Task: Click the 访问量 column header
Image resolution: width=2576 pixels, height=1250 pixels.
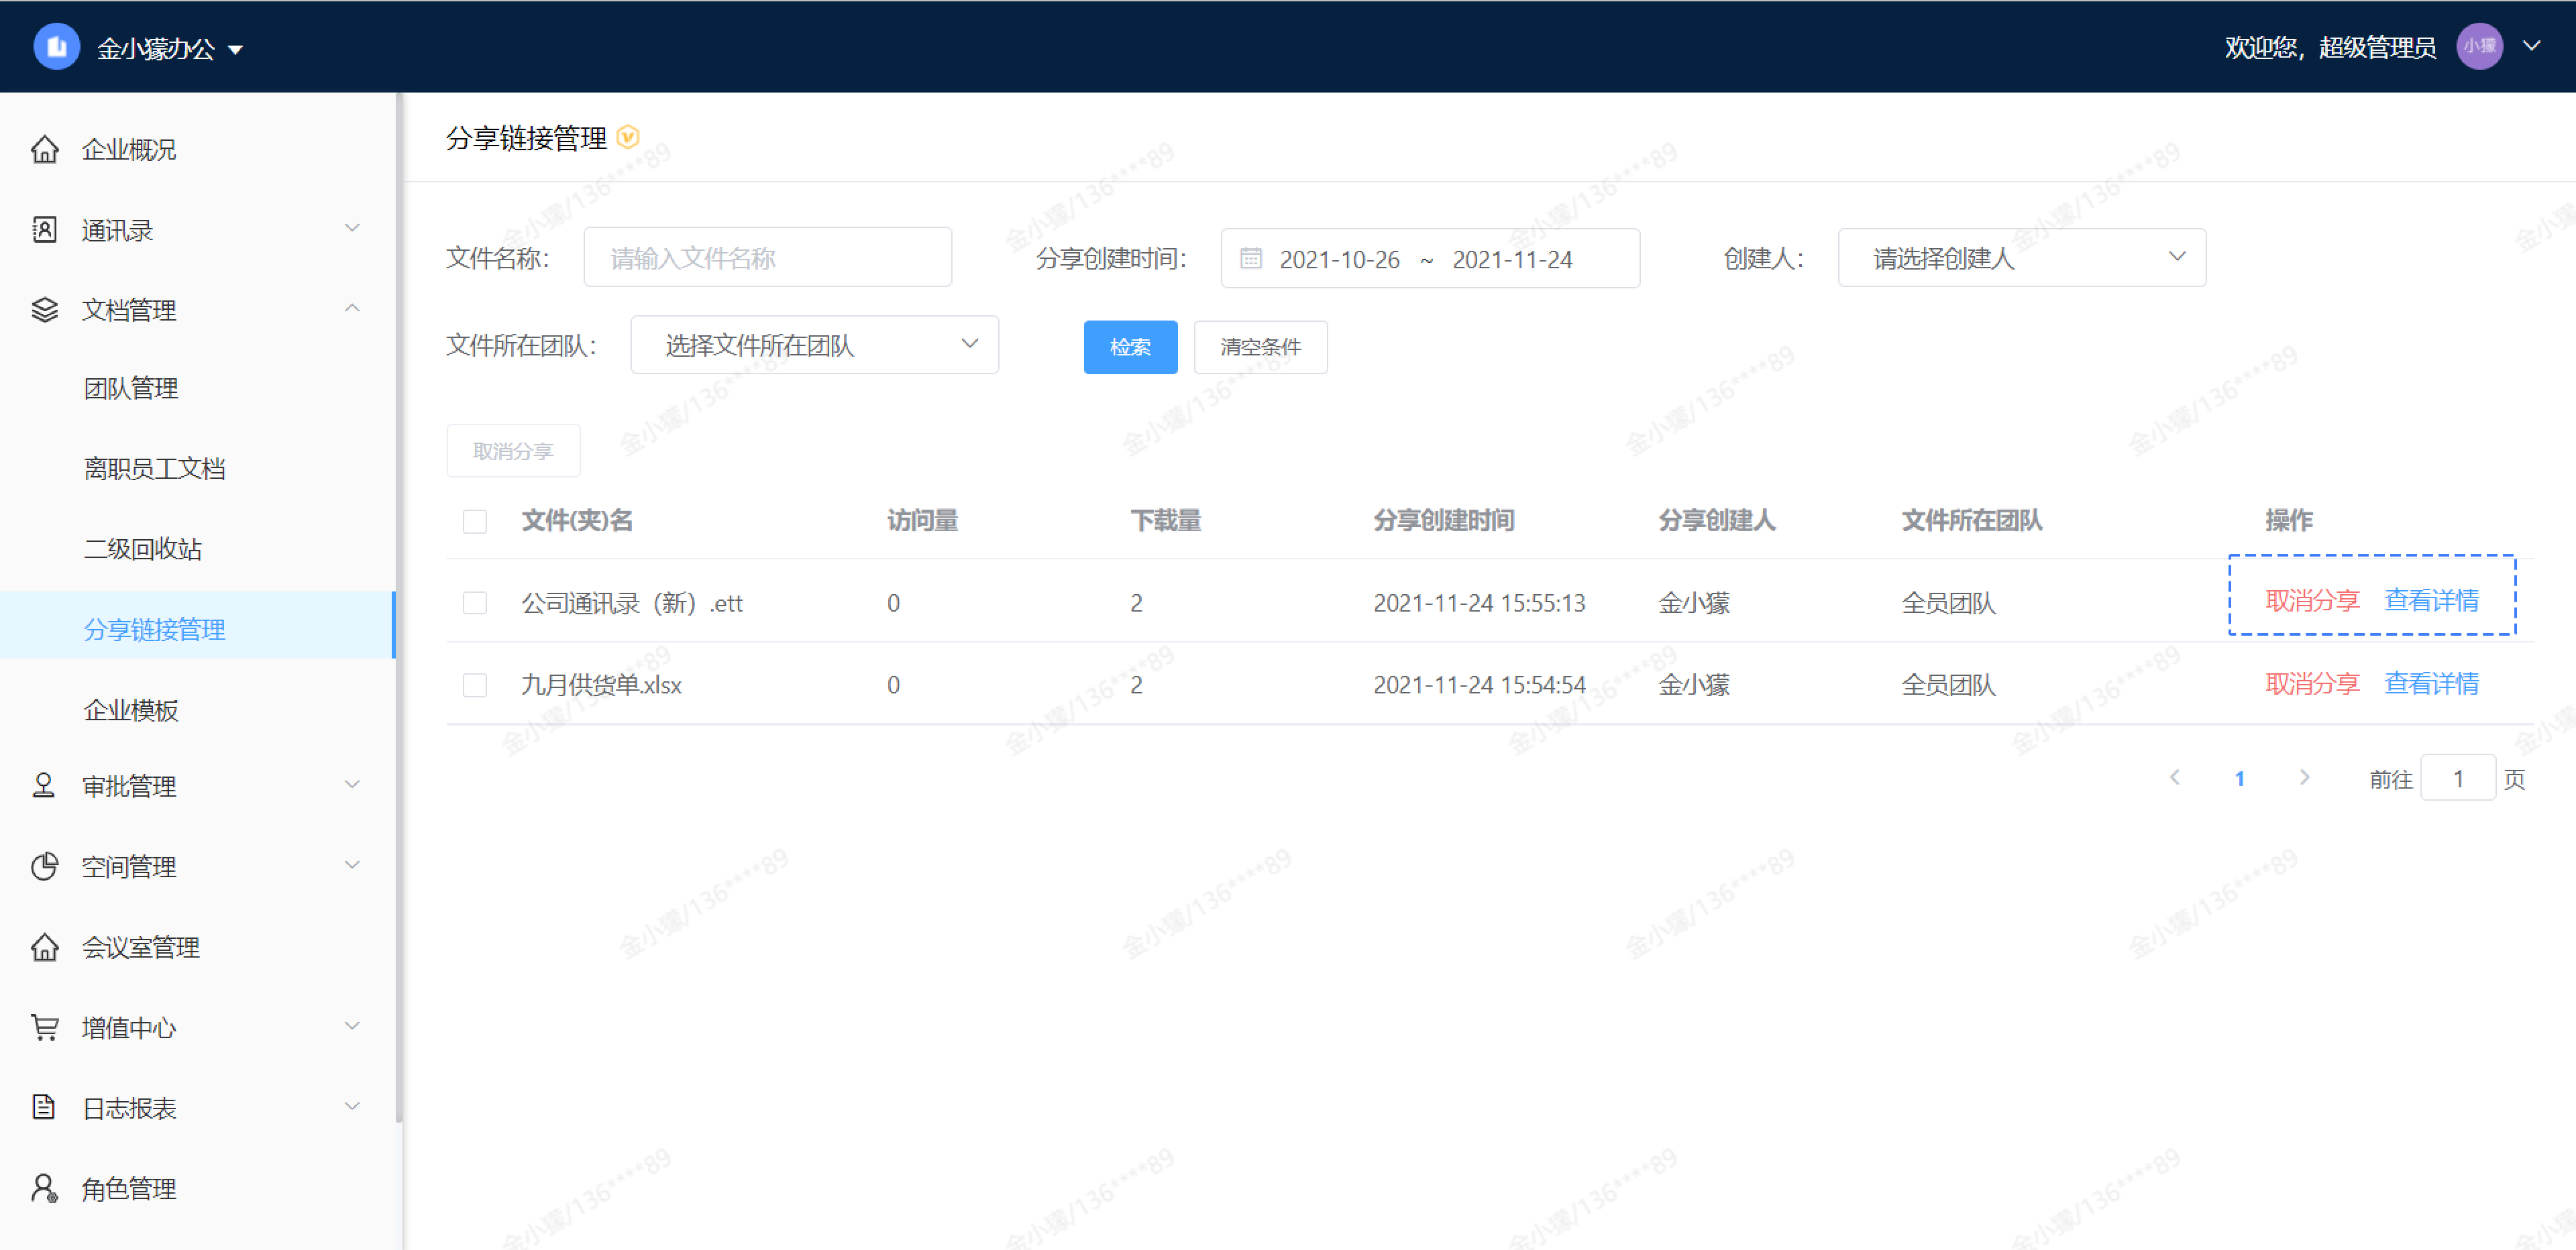Action: (922, 521)
